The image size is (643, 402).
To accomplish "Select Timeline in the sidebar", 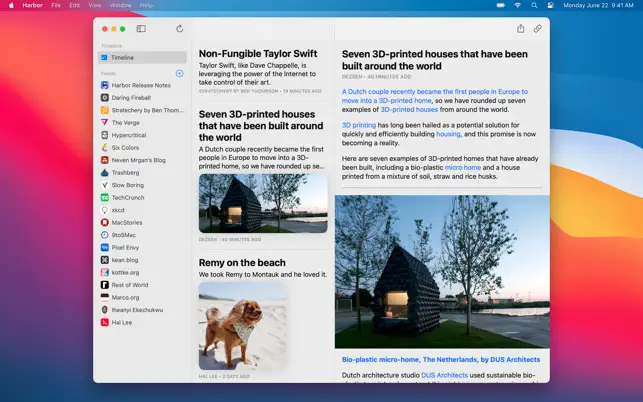I will click(142, 57).
